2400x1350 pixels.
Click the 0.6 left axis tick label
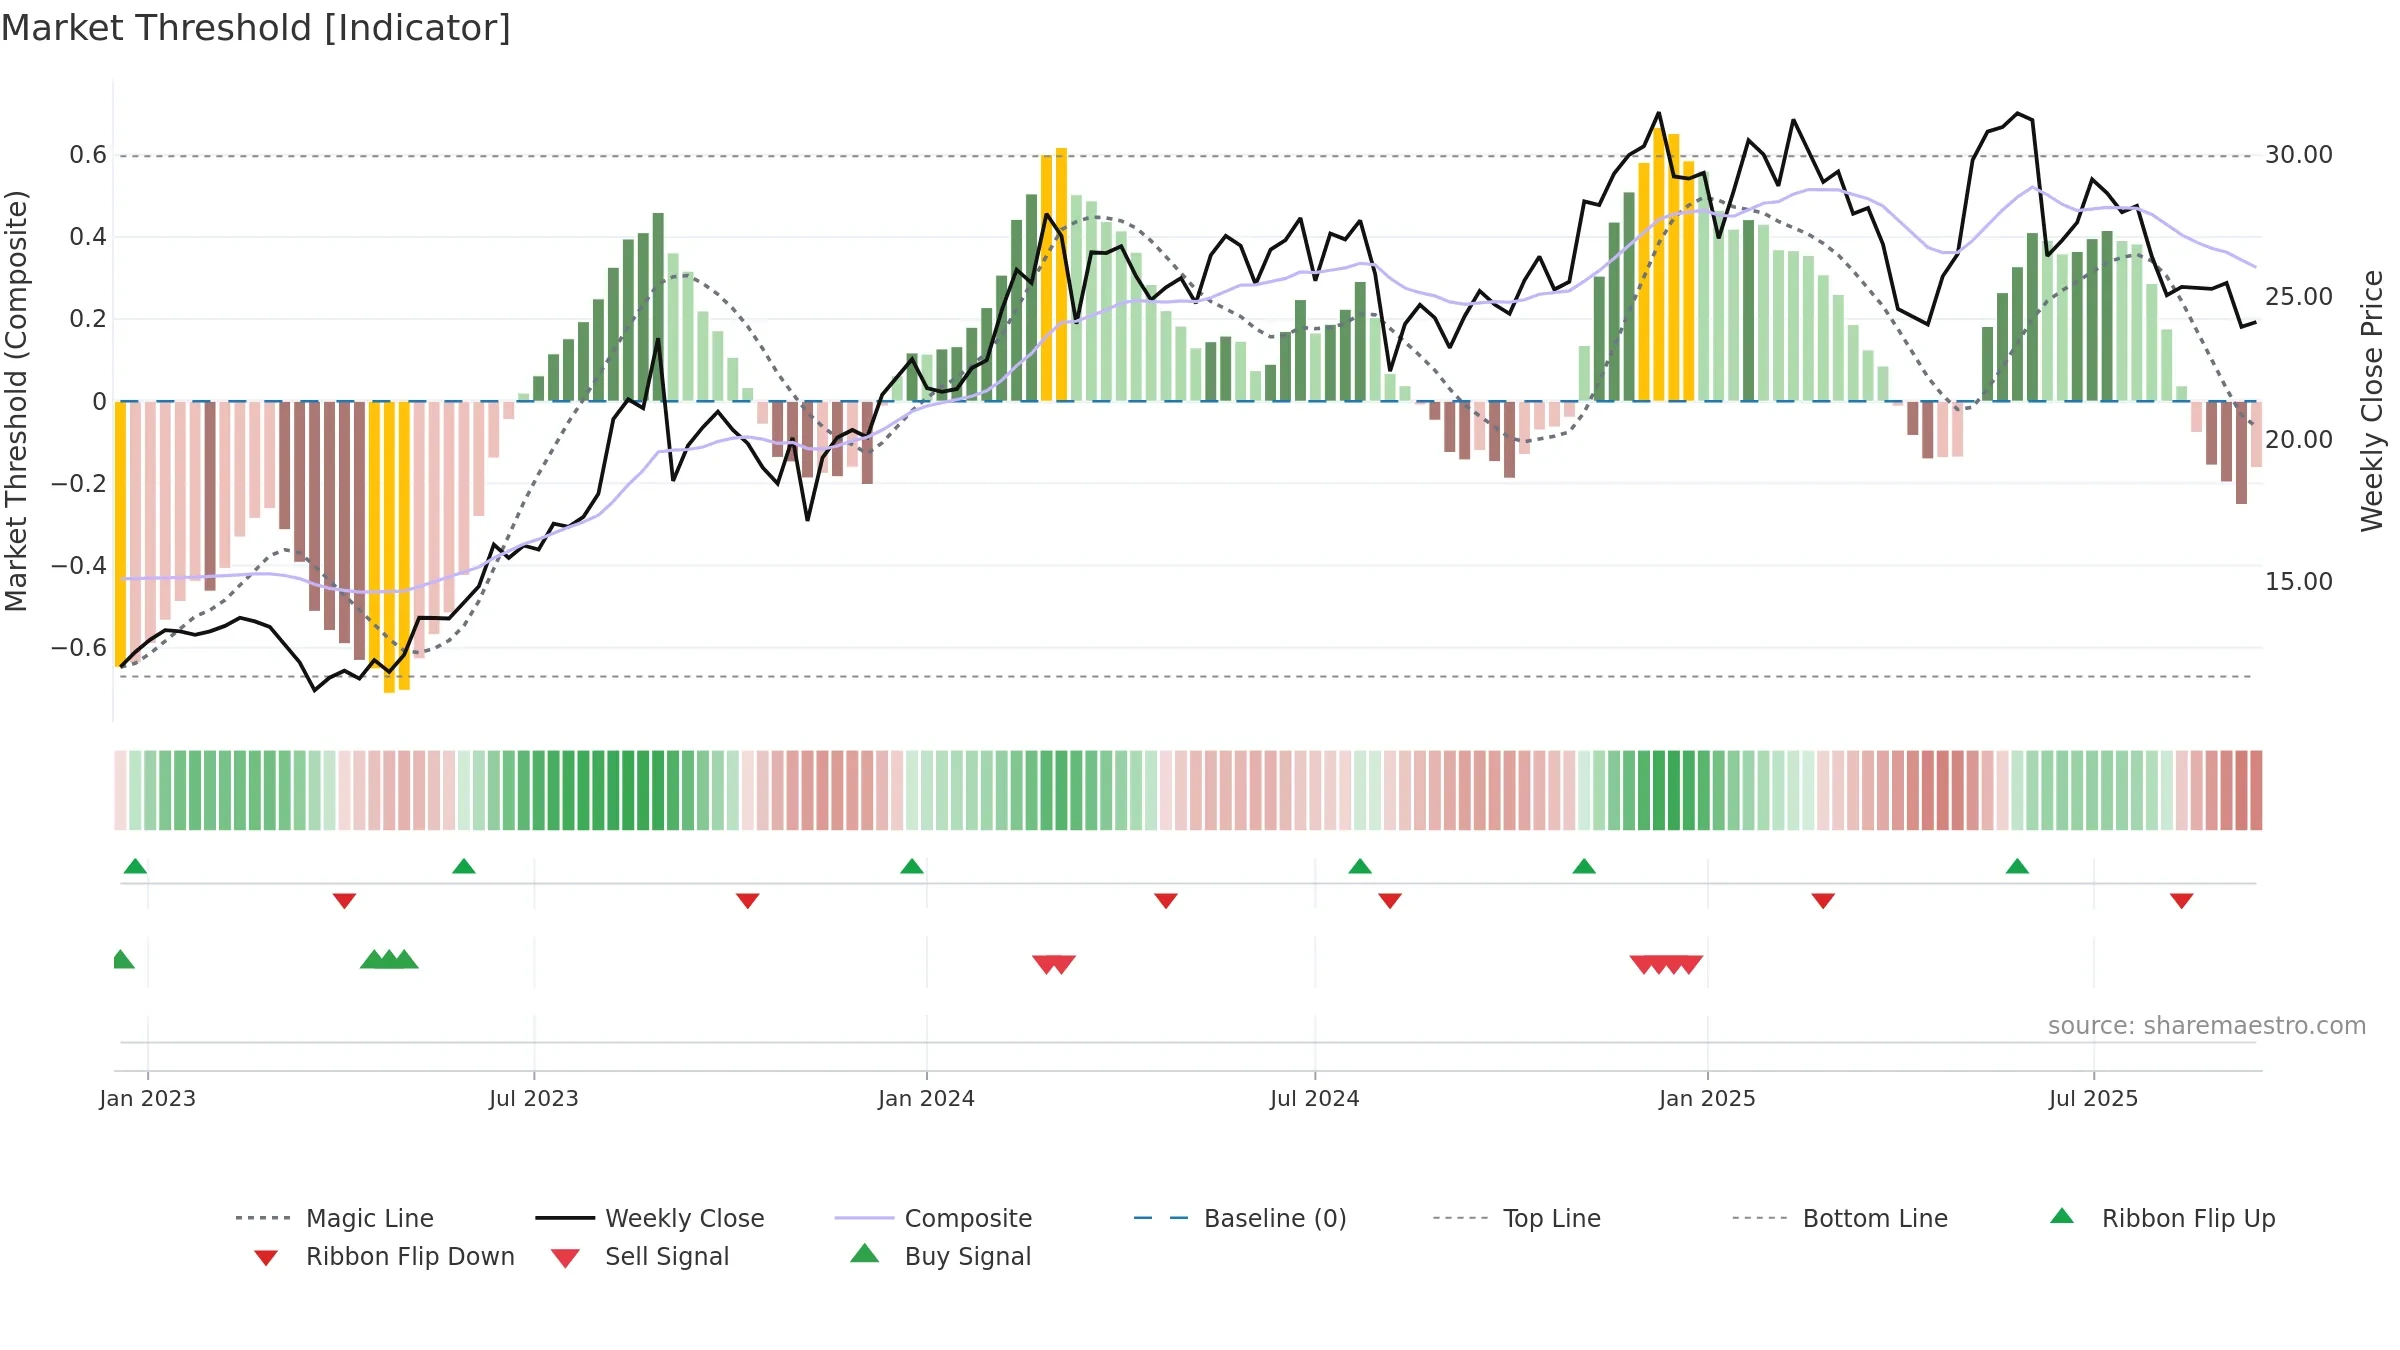coord(88,155)
